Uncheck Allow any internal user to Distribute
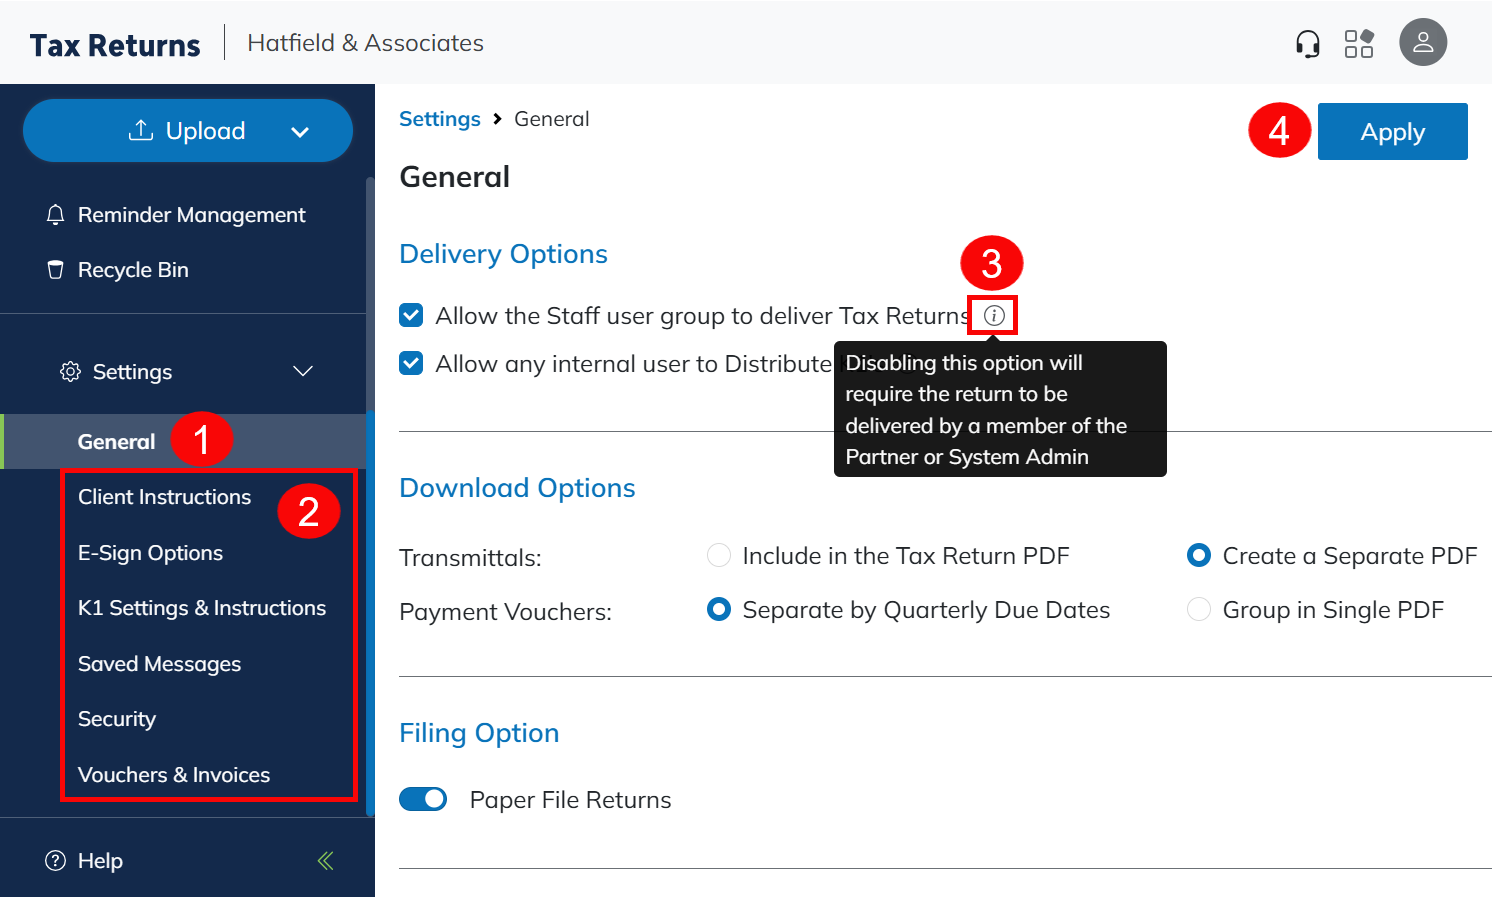 coord(411,363)
